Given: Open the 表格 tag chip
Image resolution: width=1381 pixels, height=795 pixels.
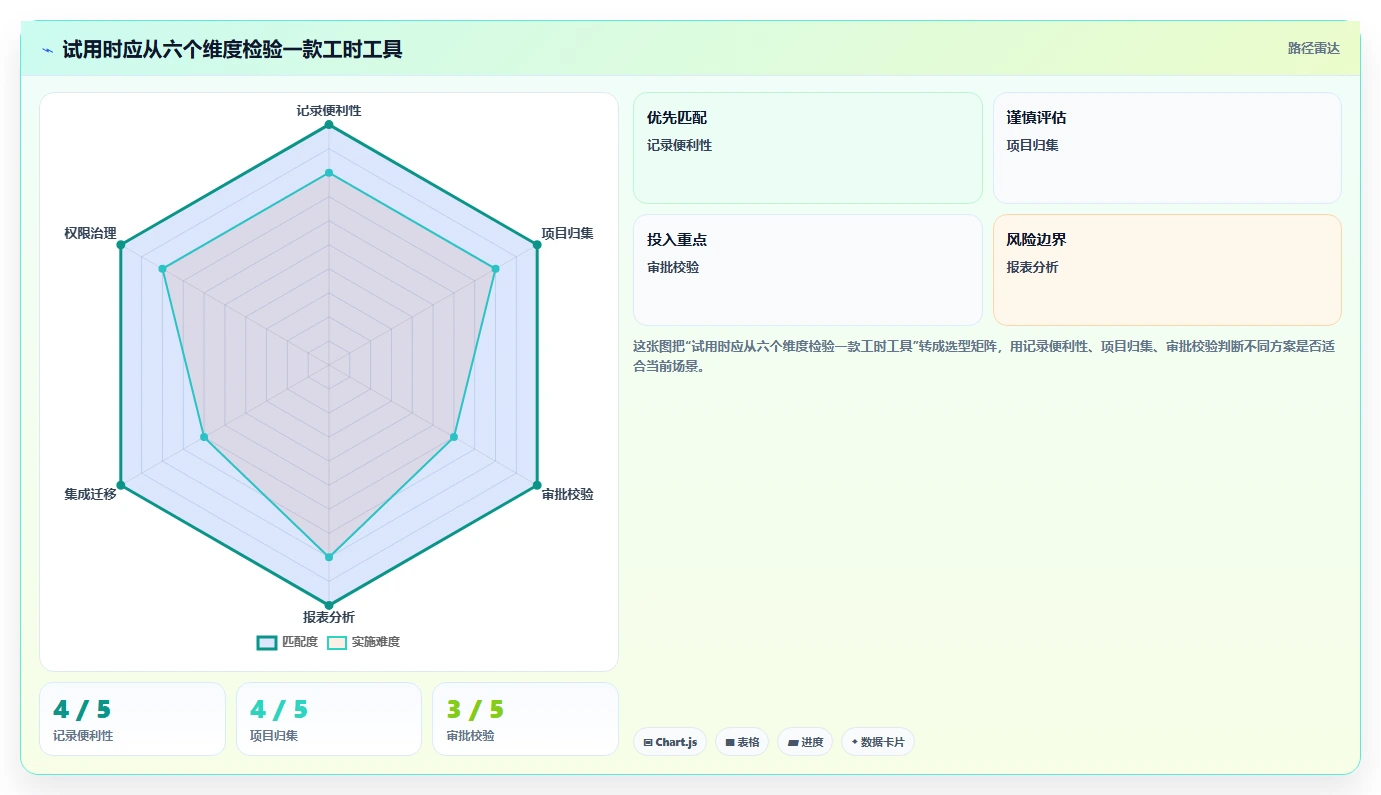Looking at the screenshot, I should (x=742, y=742).
